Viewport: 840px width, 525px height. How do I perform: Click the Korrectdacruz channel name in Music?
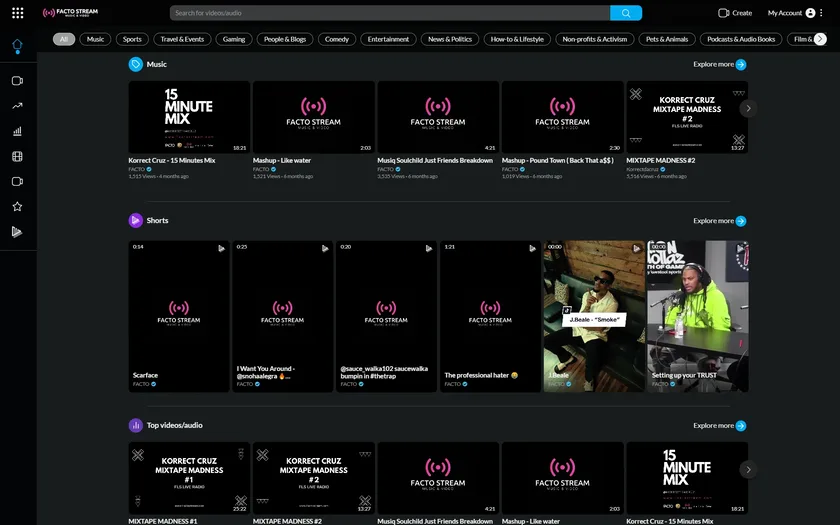(x=642, y=169)
